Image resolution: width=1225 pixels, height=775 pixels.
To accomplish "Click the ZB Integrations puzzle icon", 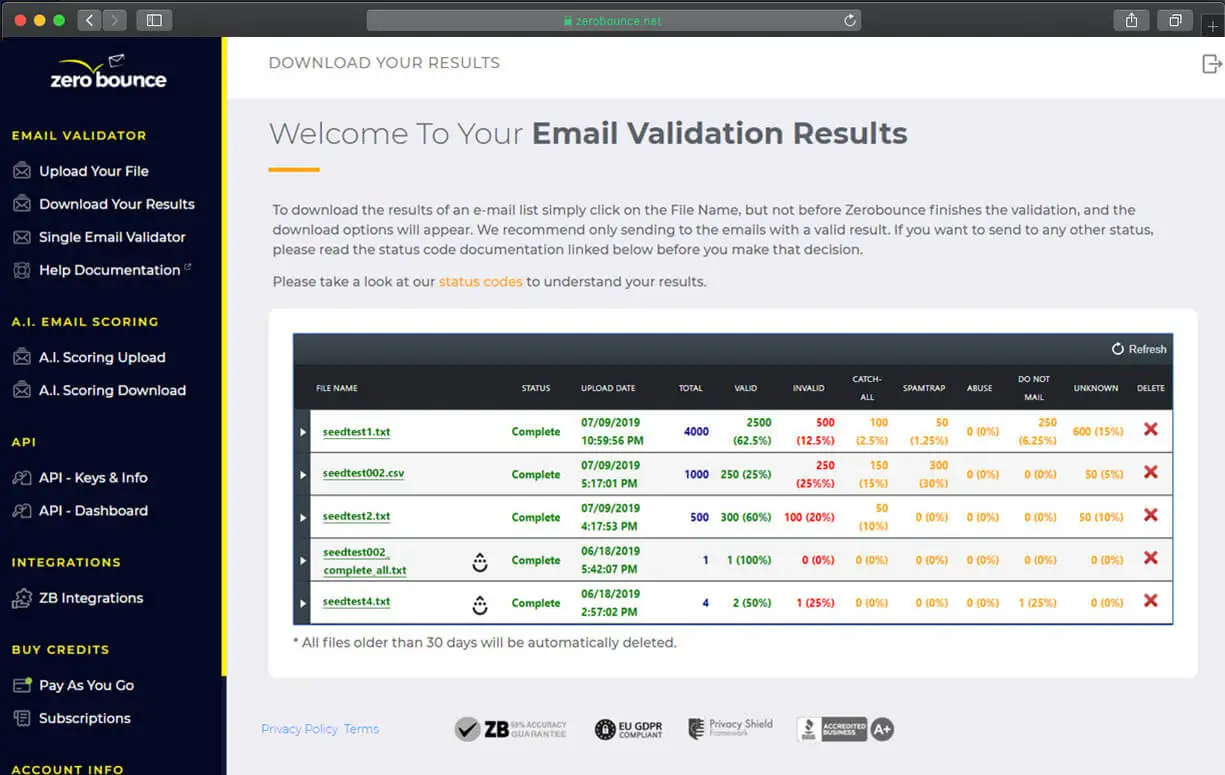I will tap(21, 599).
